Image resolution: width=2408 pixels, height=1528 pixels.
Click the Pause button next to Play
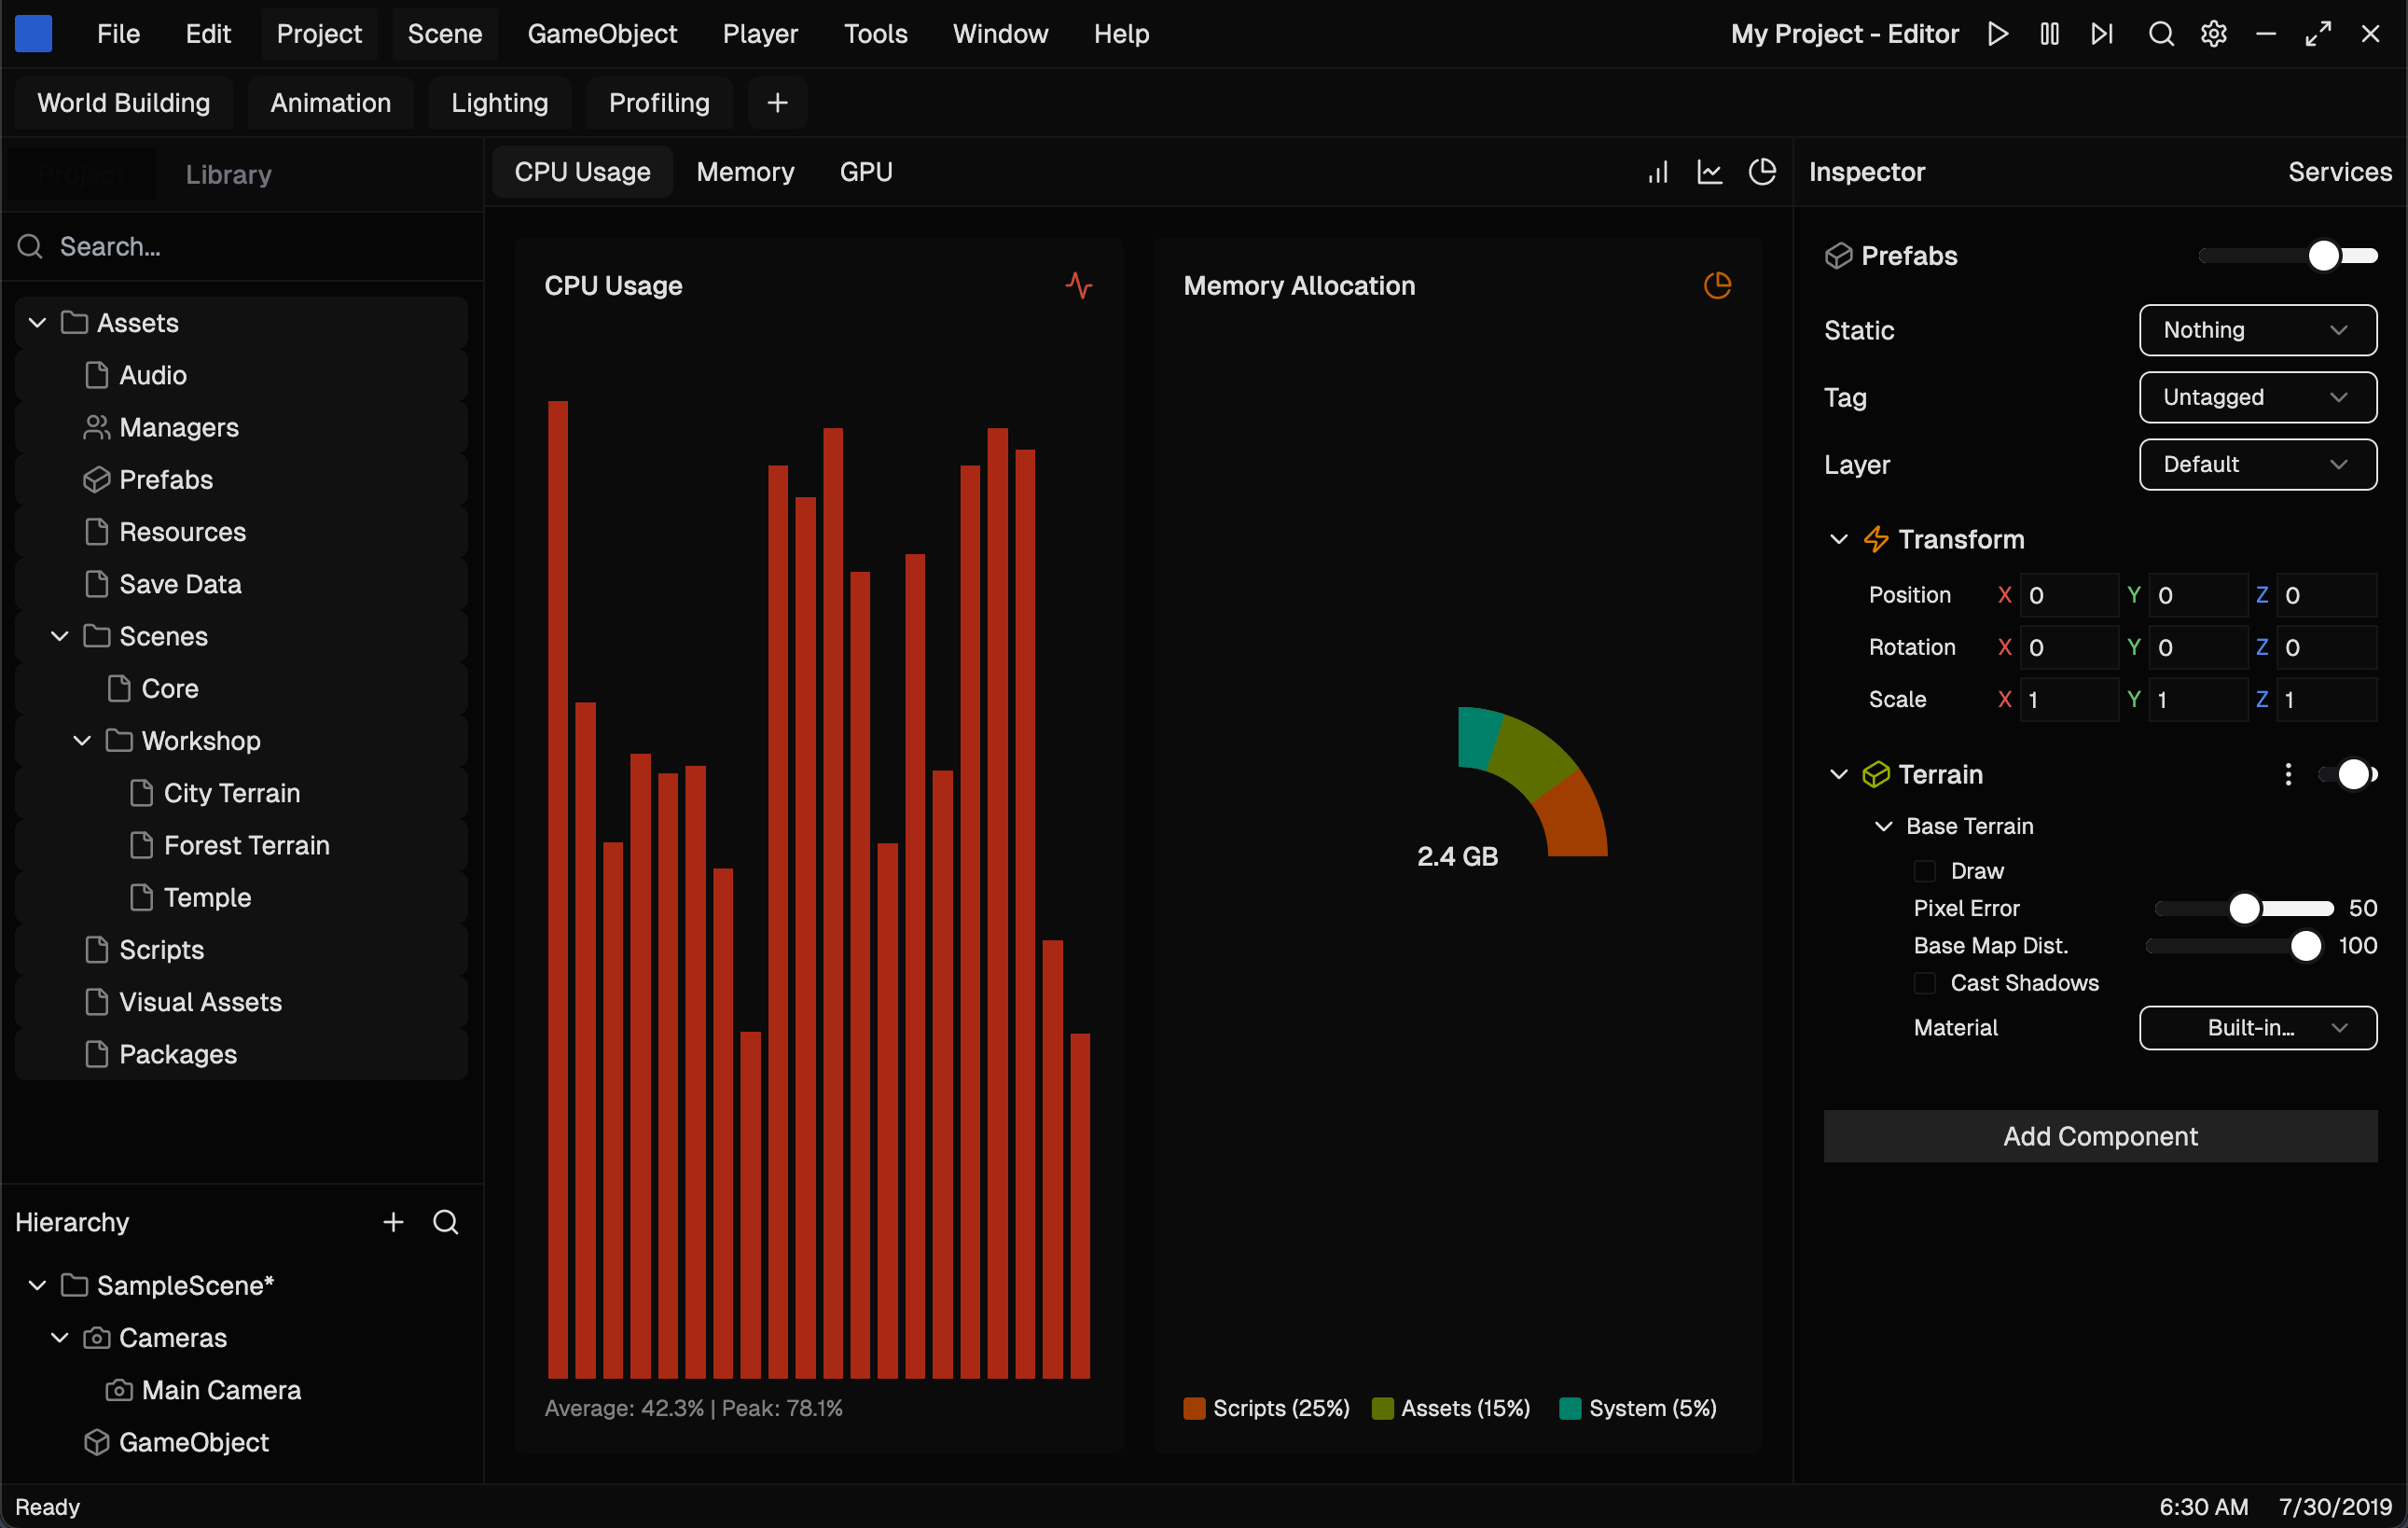(2048, 33)
